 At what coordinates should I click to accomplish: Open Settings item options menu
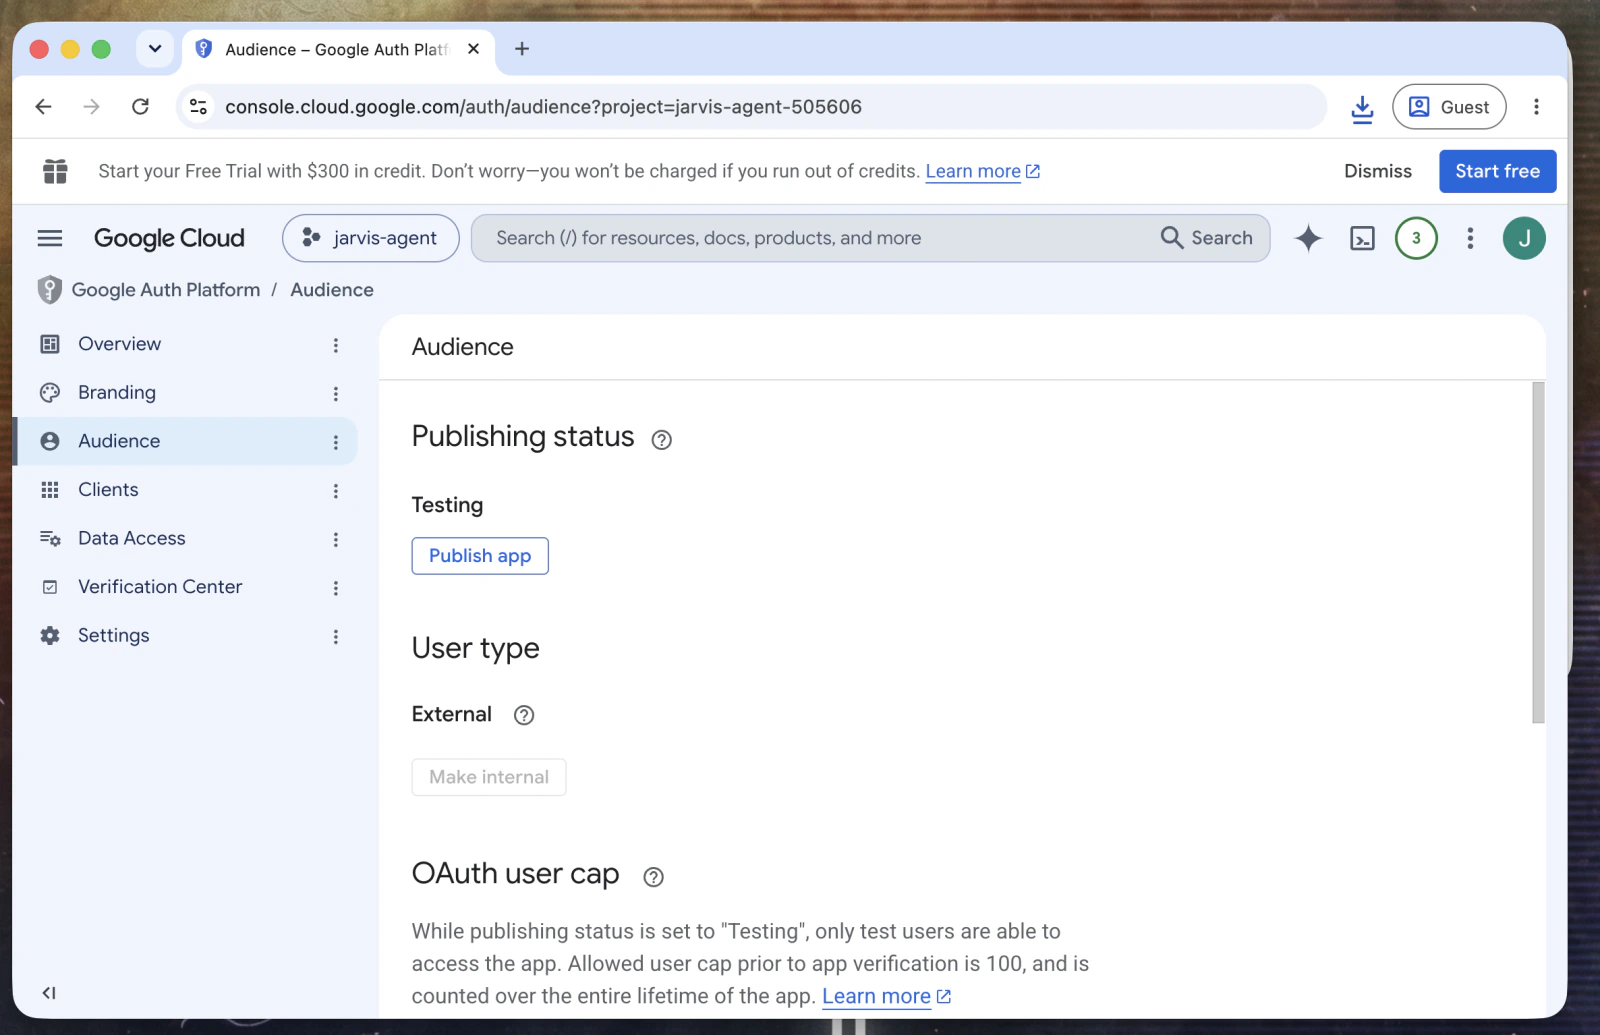click(x=336, y=637)
